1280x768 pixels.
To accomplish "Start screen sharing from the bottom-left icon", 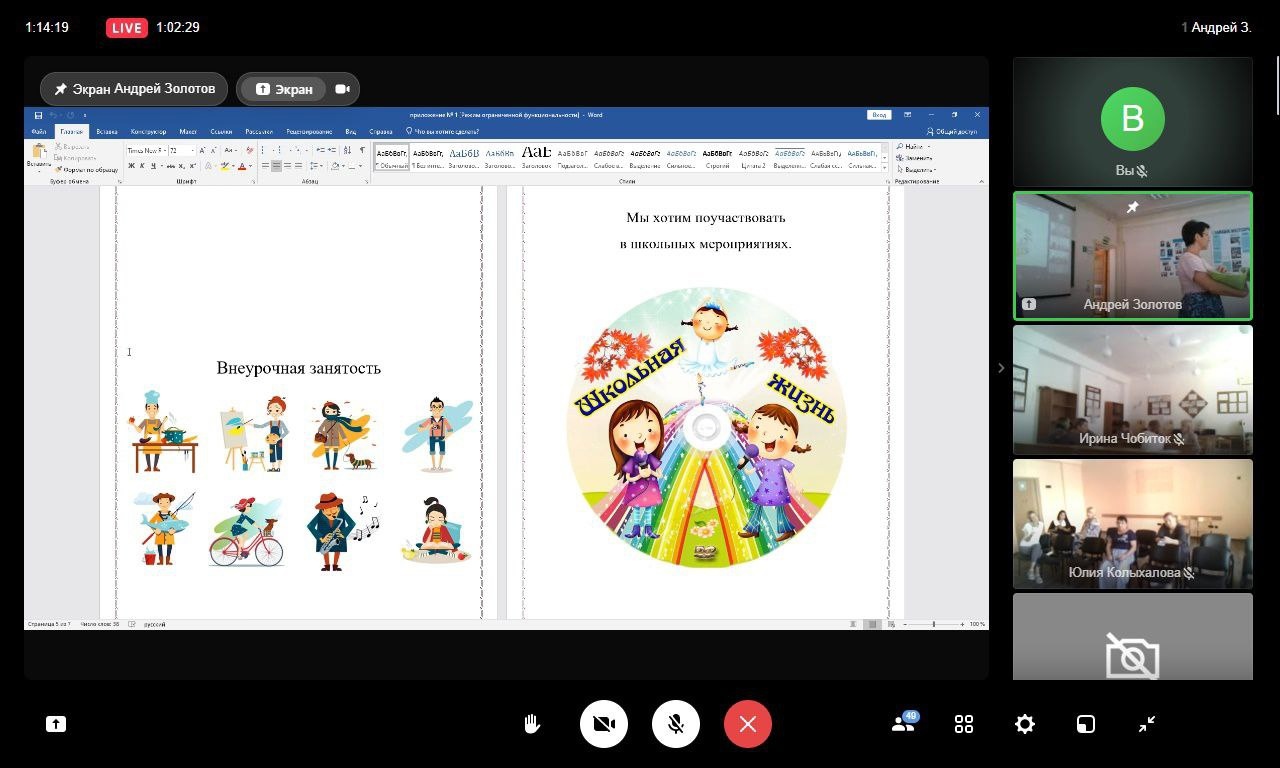I will pyautogui.click(x=56, y=724).
